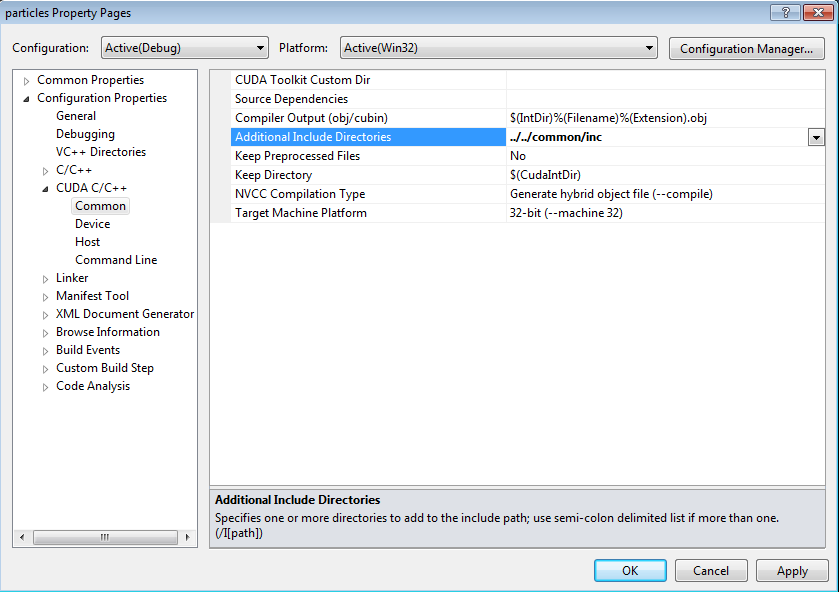The width and height of the screenshot is (839, 592).
Task: Expand Common Properties node
Action: coord(26,81)
